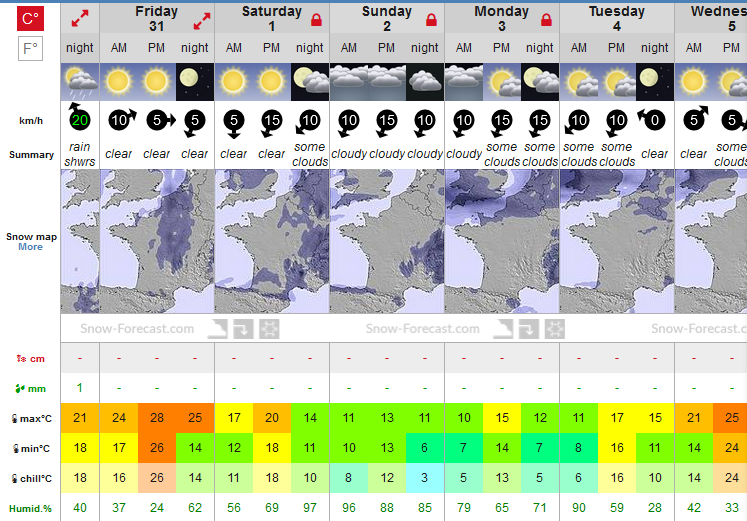This screenshot has height=521, width=747.
Task: Open the Sunday snow map thumbnail
Action: [x=387, y=241]
